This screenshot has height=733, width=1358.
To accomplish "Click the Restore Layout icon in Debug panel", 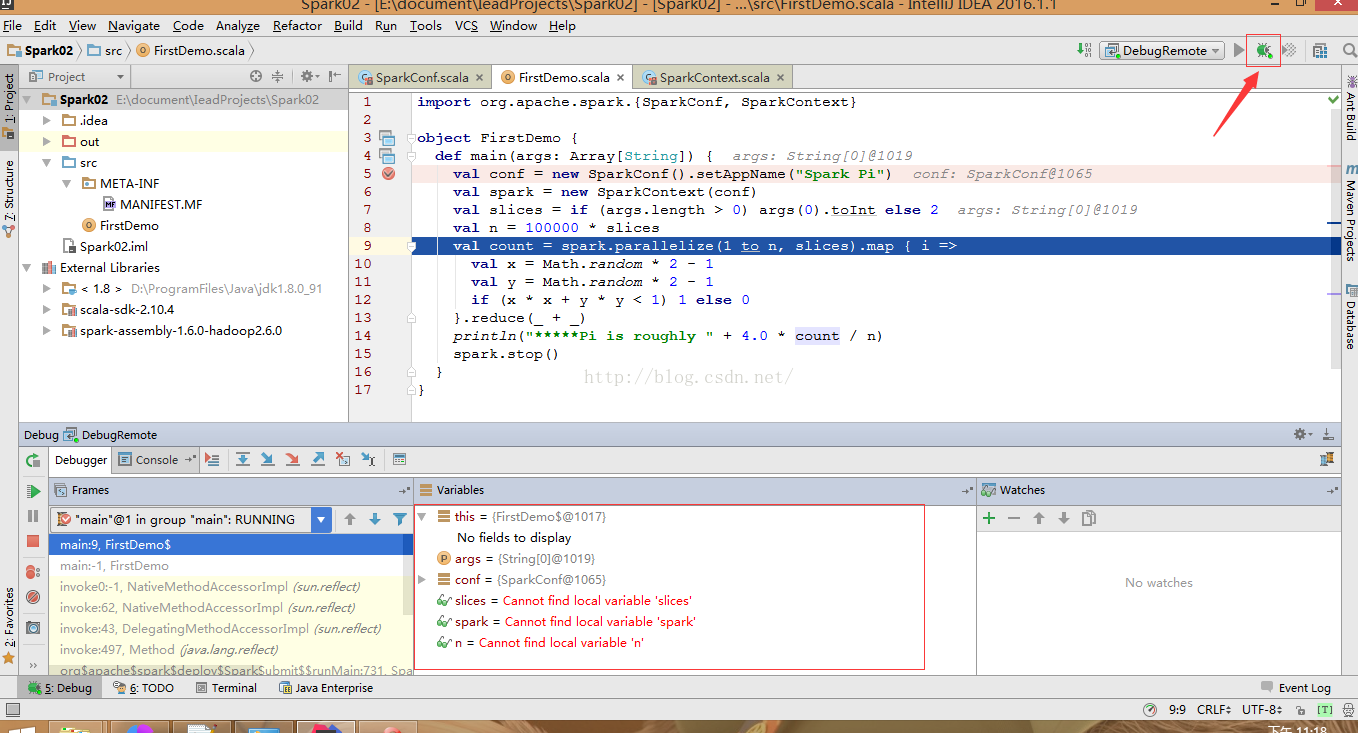I will (x=1327, y=459).
